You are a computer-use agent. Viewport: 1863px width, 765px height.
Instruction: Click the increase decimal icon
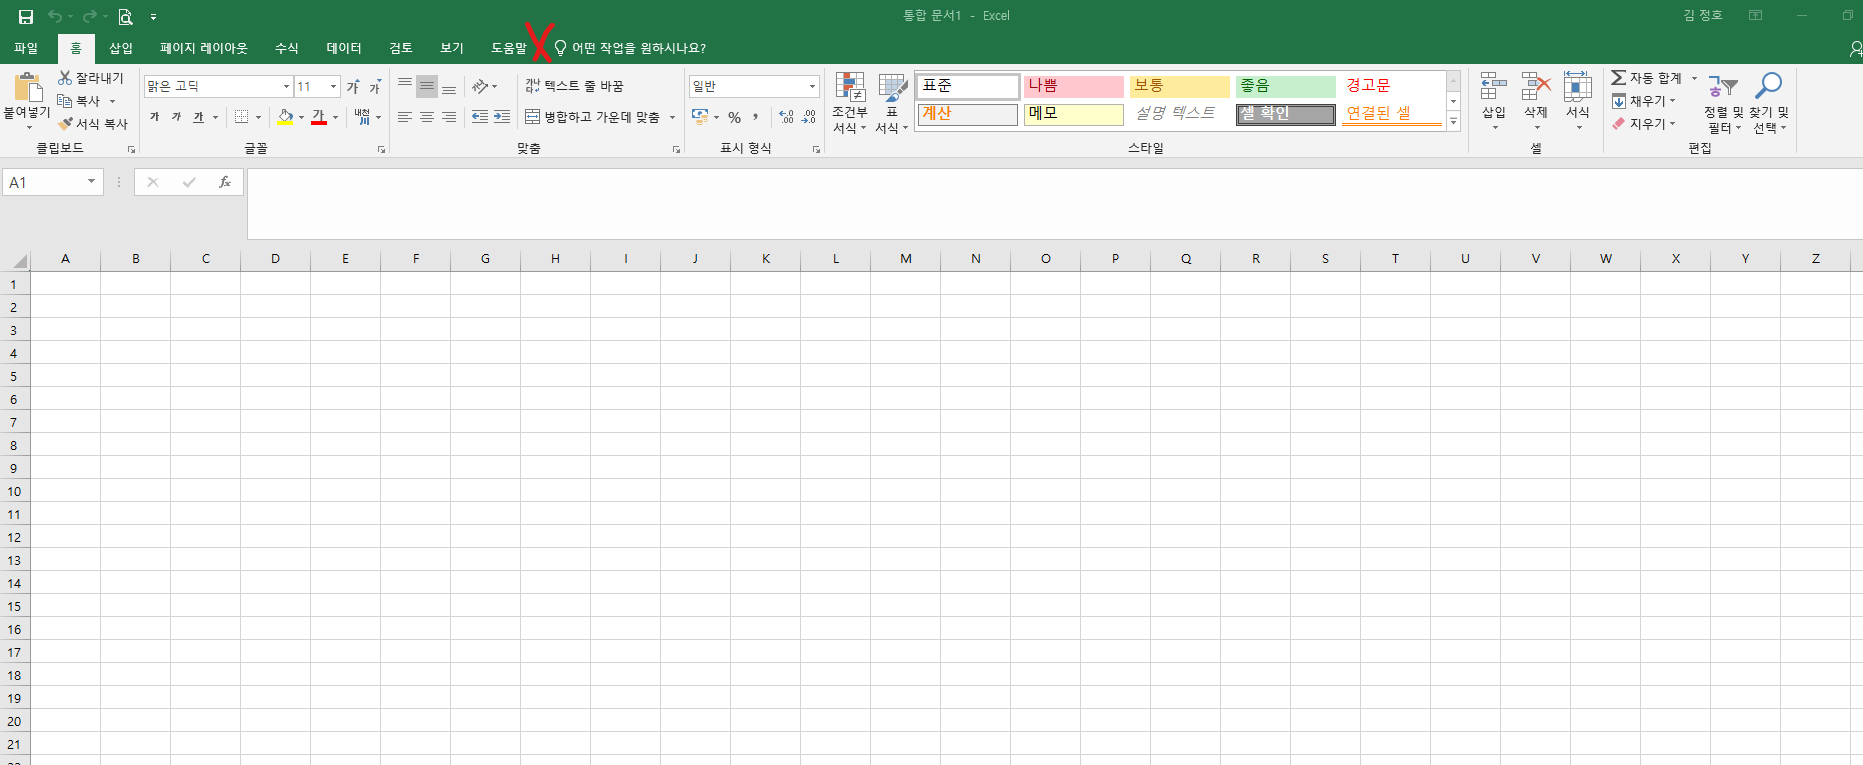787,117
